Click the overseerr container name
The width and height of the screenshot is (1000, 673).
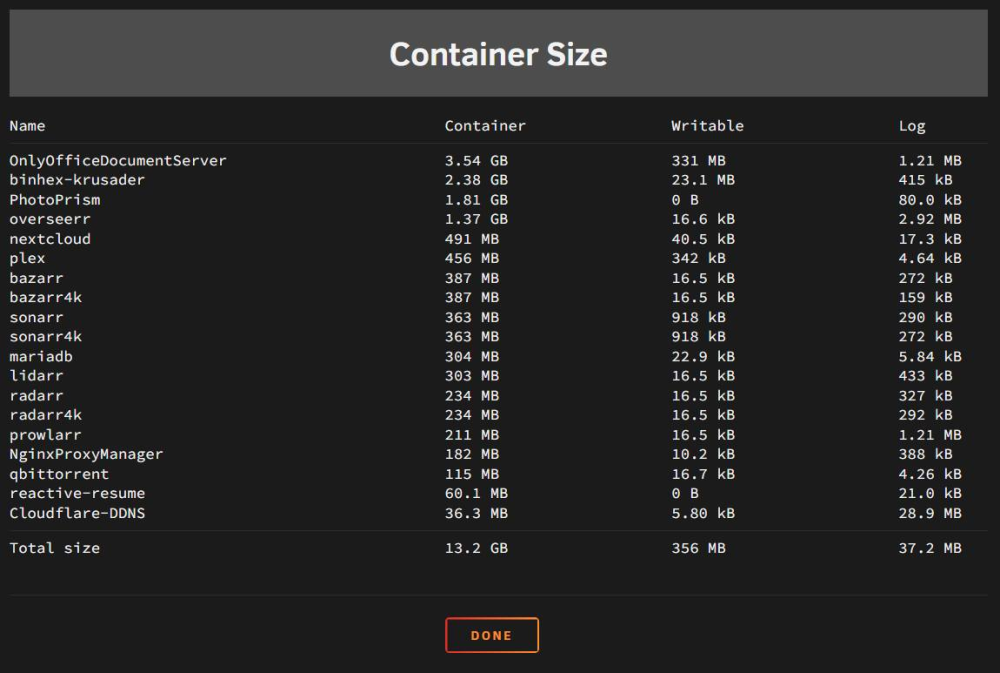pos(50,219)
